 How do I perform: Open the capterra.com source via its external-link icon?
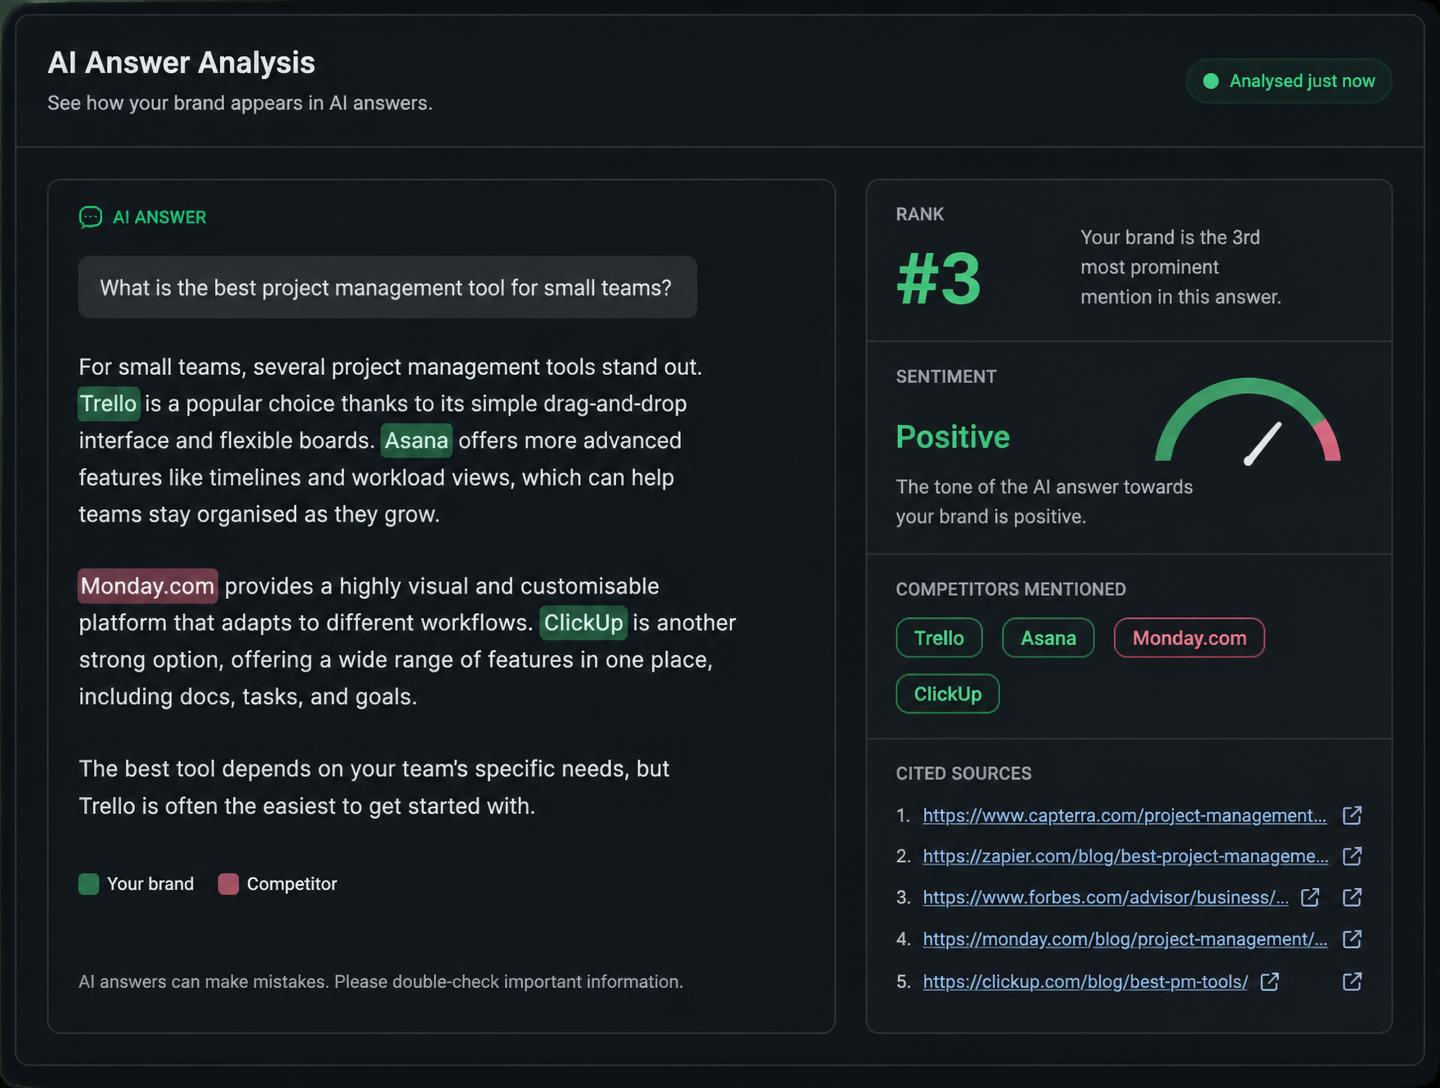click(x=1352, y=815)
